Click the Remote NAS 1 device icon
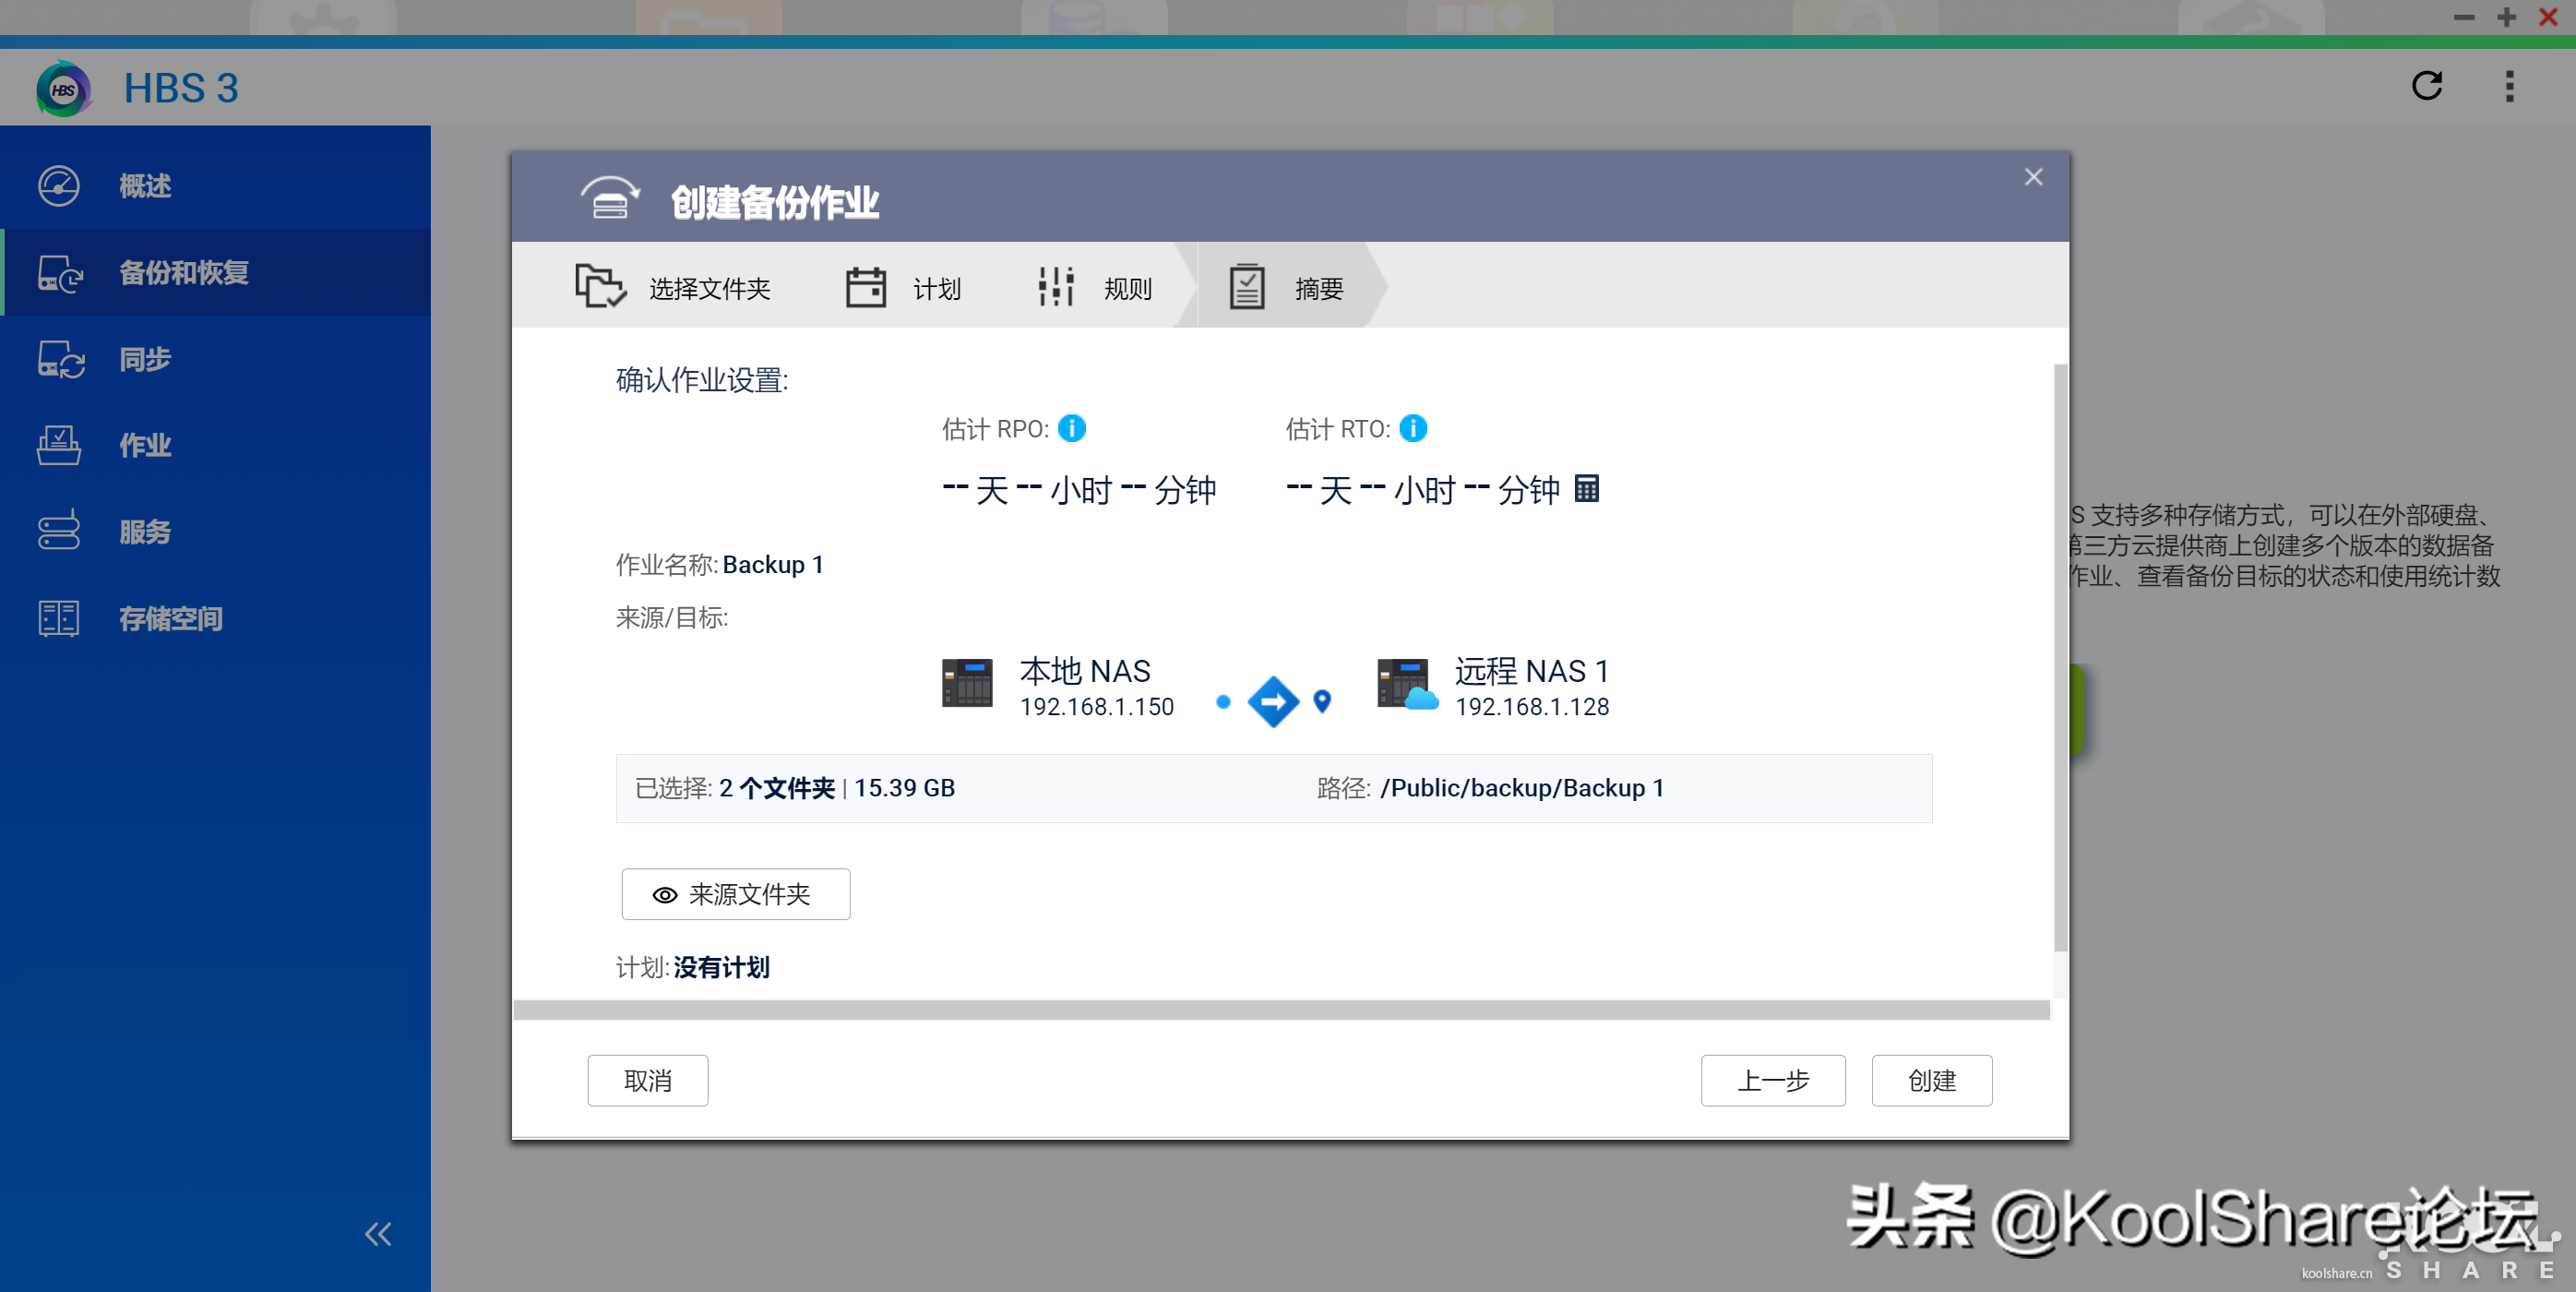The image size is (2576, 1292). 1405,683
